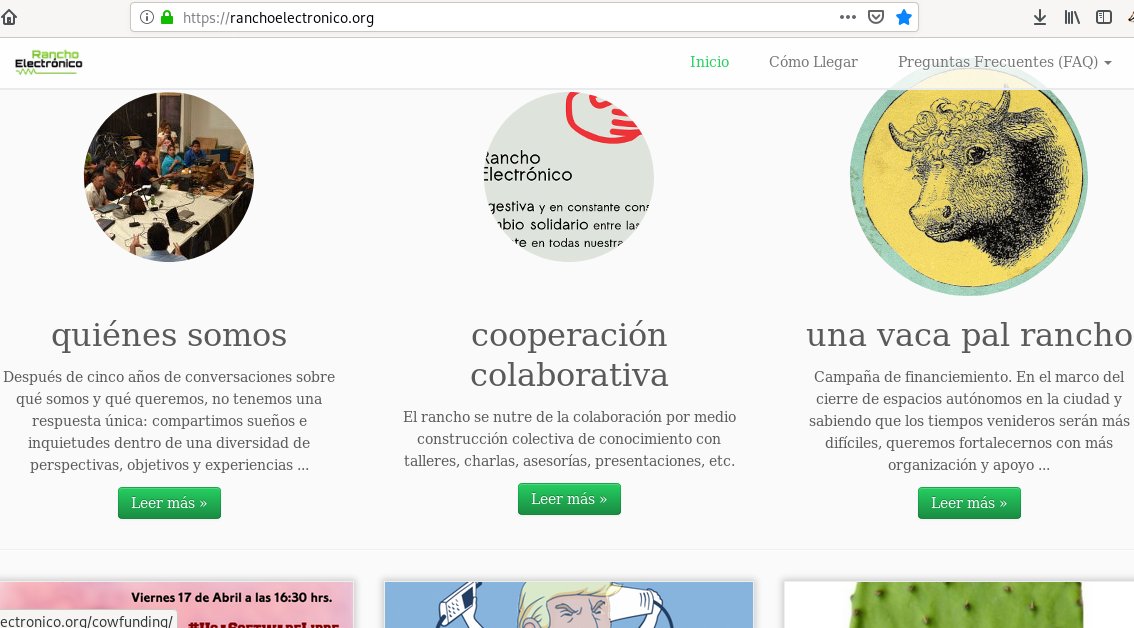Viewport: 1134px width, 628px height.
Task: Open the Cómo Llegar navigation item
Action: [x=814, y=62]
